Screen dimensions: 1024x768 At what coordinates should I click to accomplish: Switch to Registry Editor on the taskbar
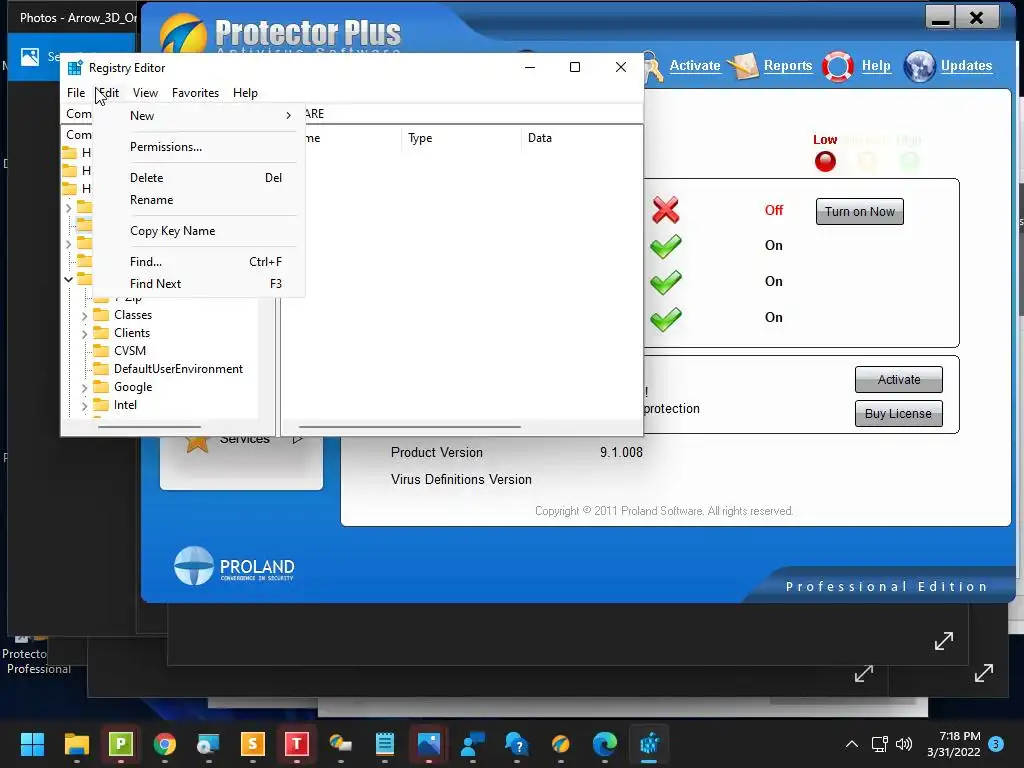(649, 744)
